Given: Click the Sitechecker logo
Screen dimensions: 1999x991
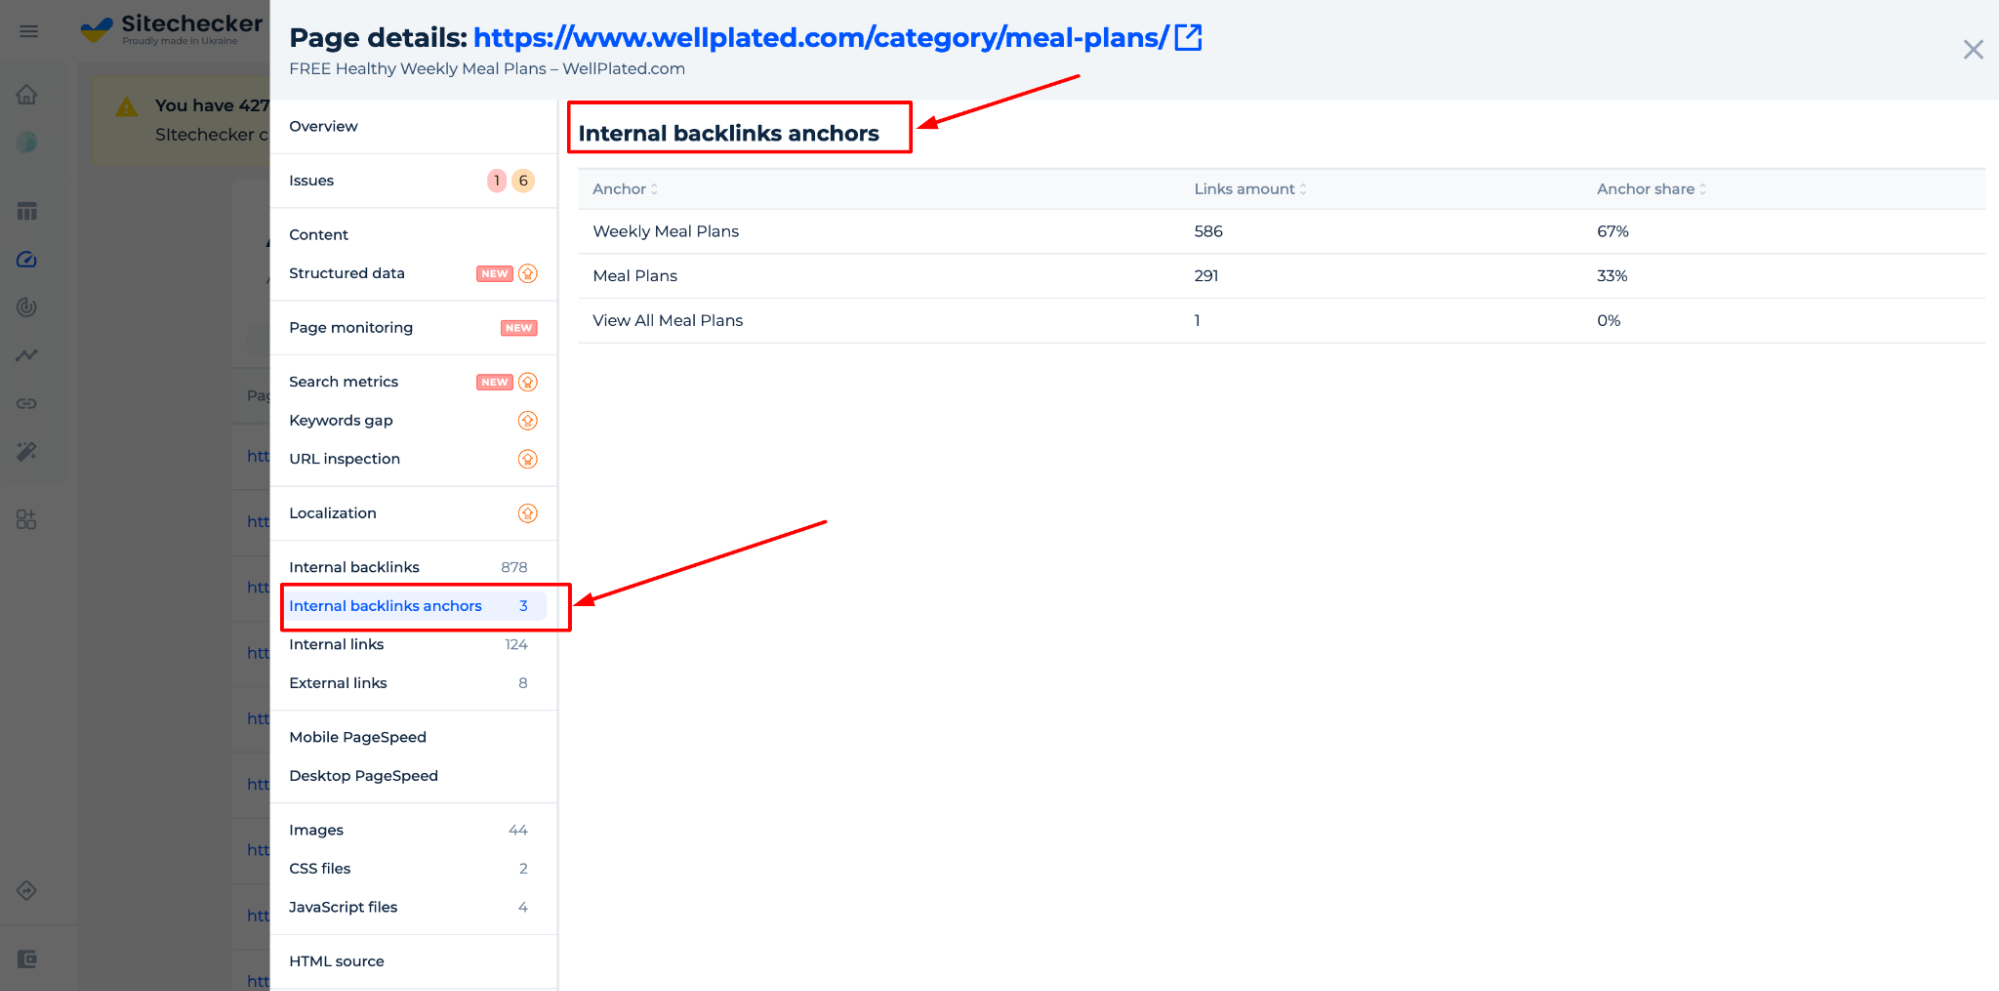Looking at the screenshot, I should (172, 29).
